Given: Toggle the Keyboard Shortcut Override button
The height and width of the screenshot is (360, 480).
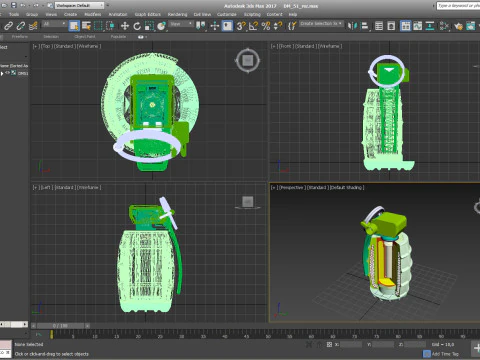Looking at the screenshot, I should coord(227,26).
